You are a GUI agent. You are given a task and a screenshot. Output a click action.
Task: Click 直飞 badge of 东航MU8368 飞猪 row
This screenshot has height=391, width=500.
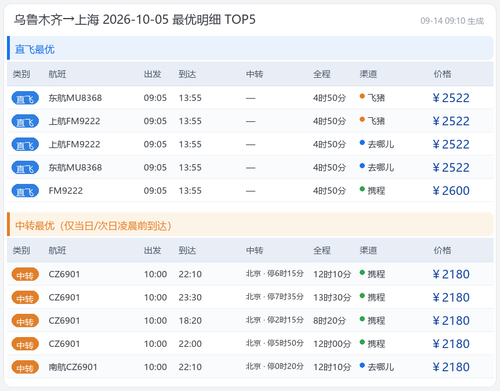25,98
